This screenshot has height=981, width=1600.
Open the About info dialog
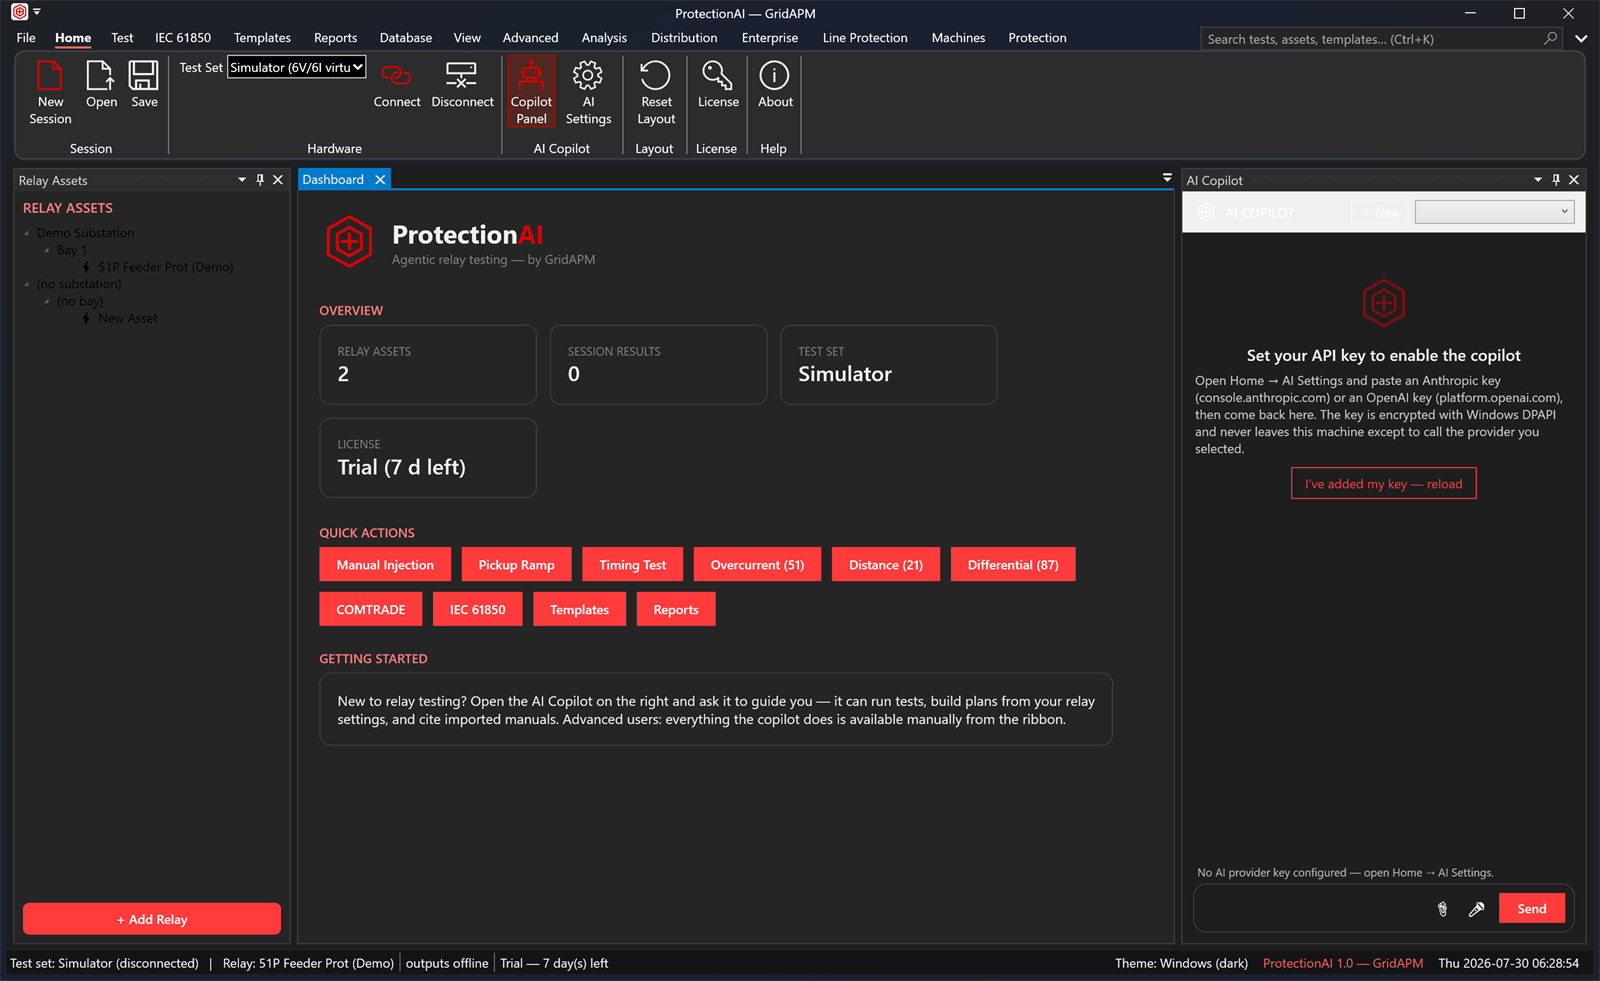pyautogui.click(x=775, y=85)
